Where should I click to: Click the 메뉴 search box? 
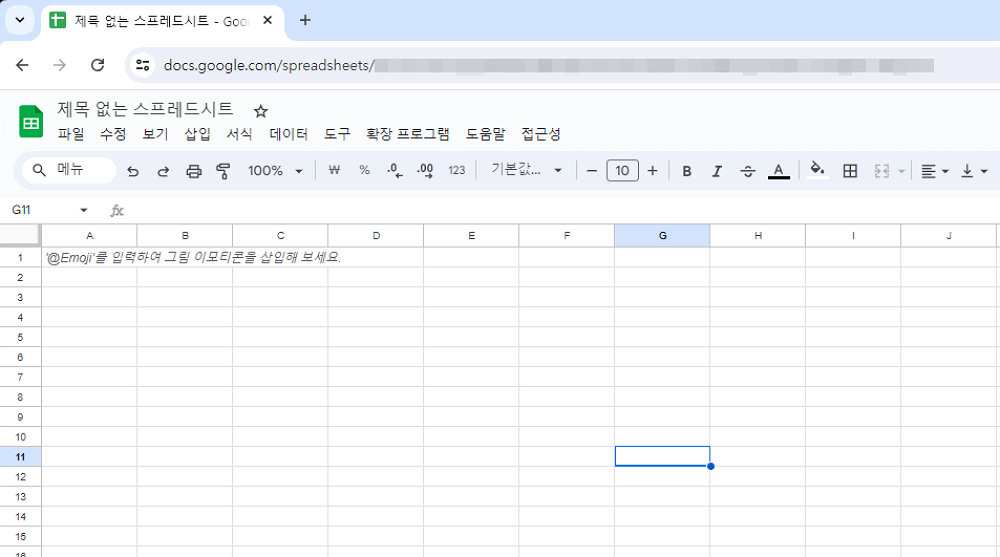[x=69, y=171]
